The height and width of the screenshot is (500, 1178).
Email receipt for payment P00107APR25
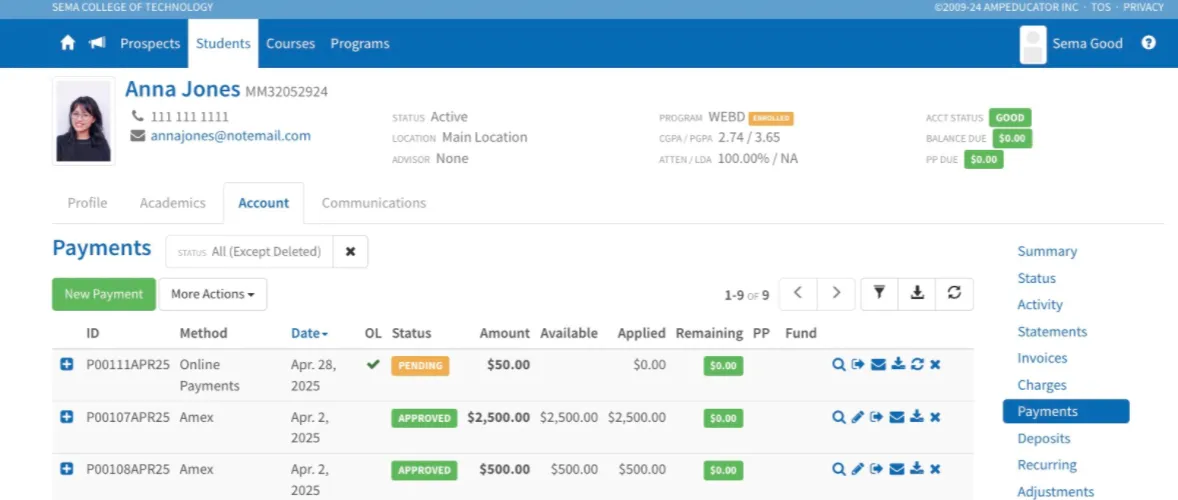[x=897, y=417]
